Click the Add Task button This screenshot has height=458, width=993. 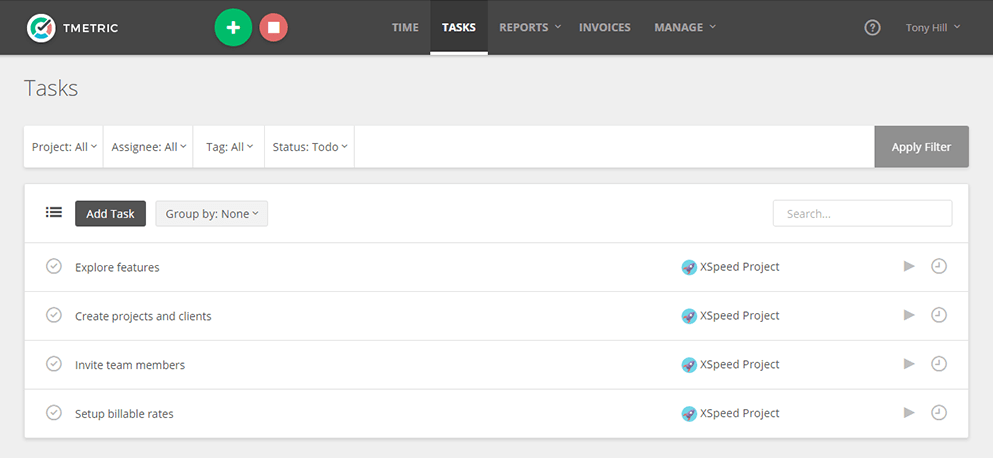pyautogui.click(x=110, y=214)
